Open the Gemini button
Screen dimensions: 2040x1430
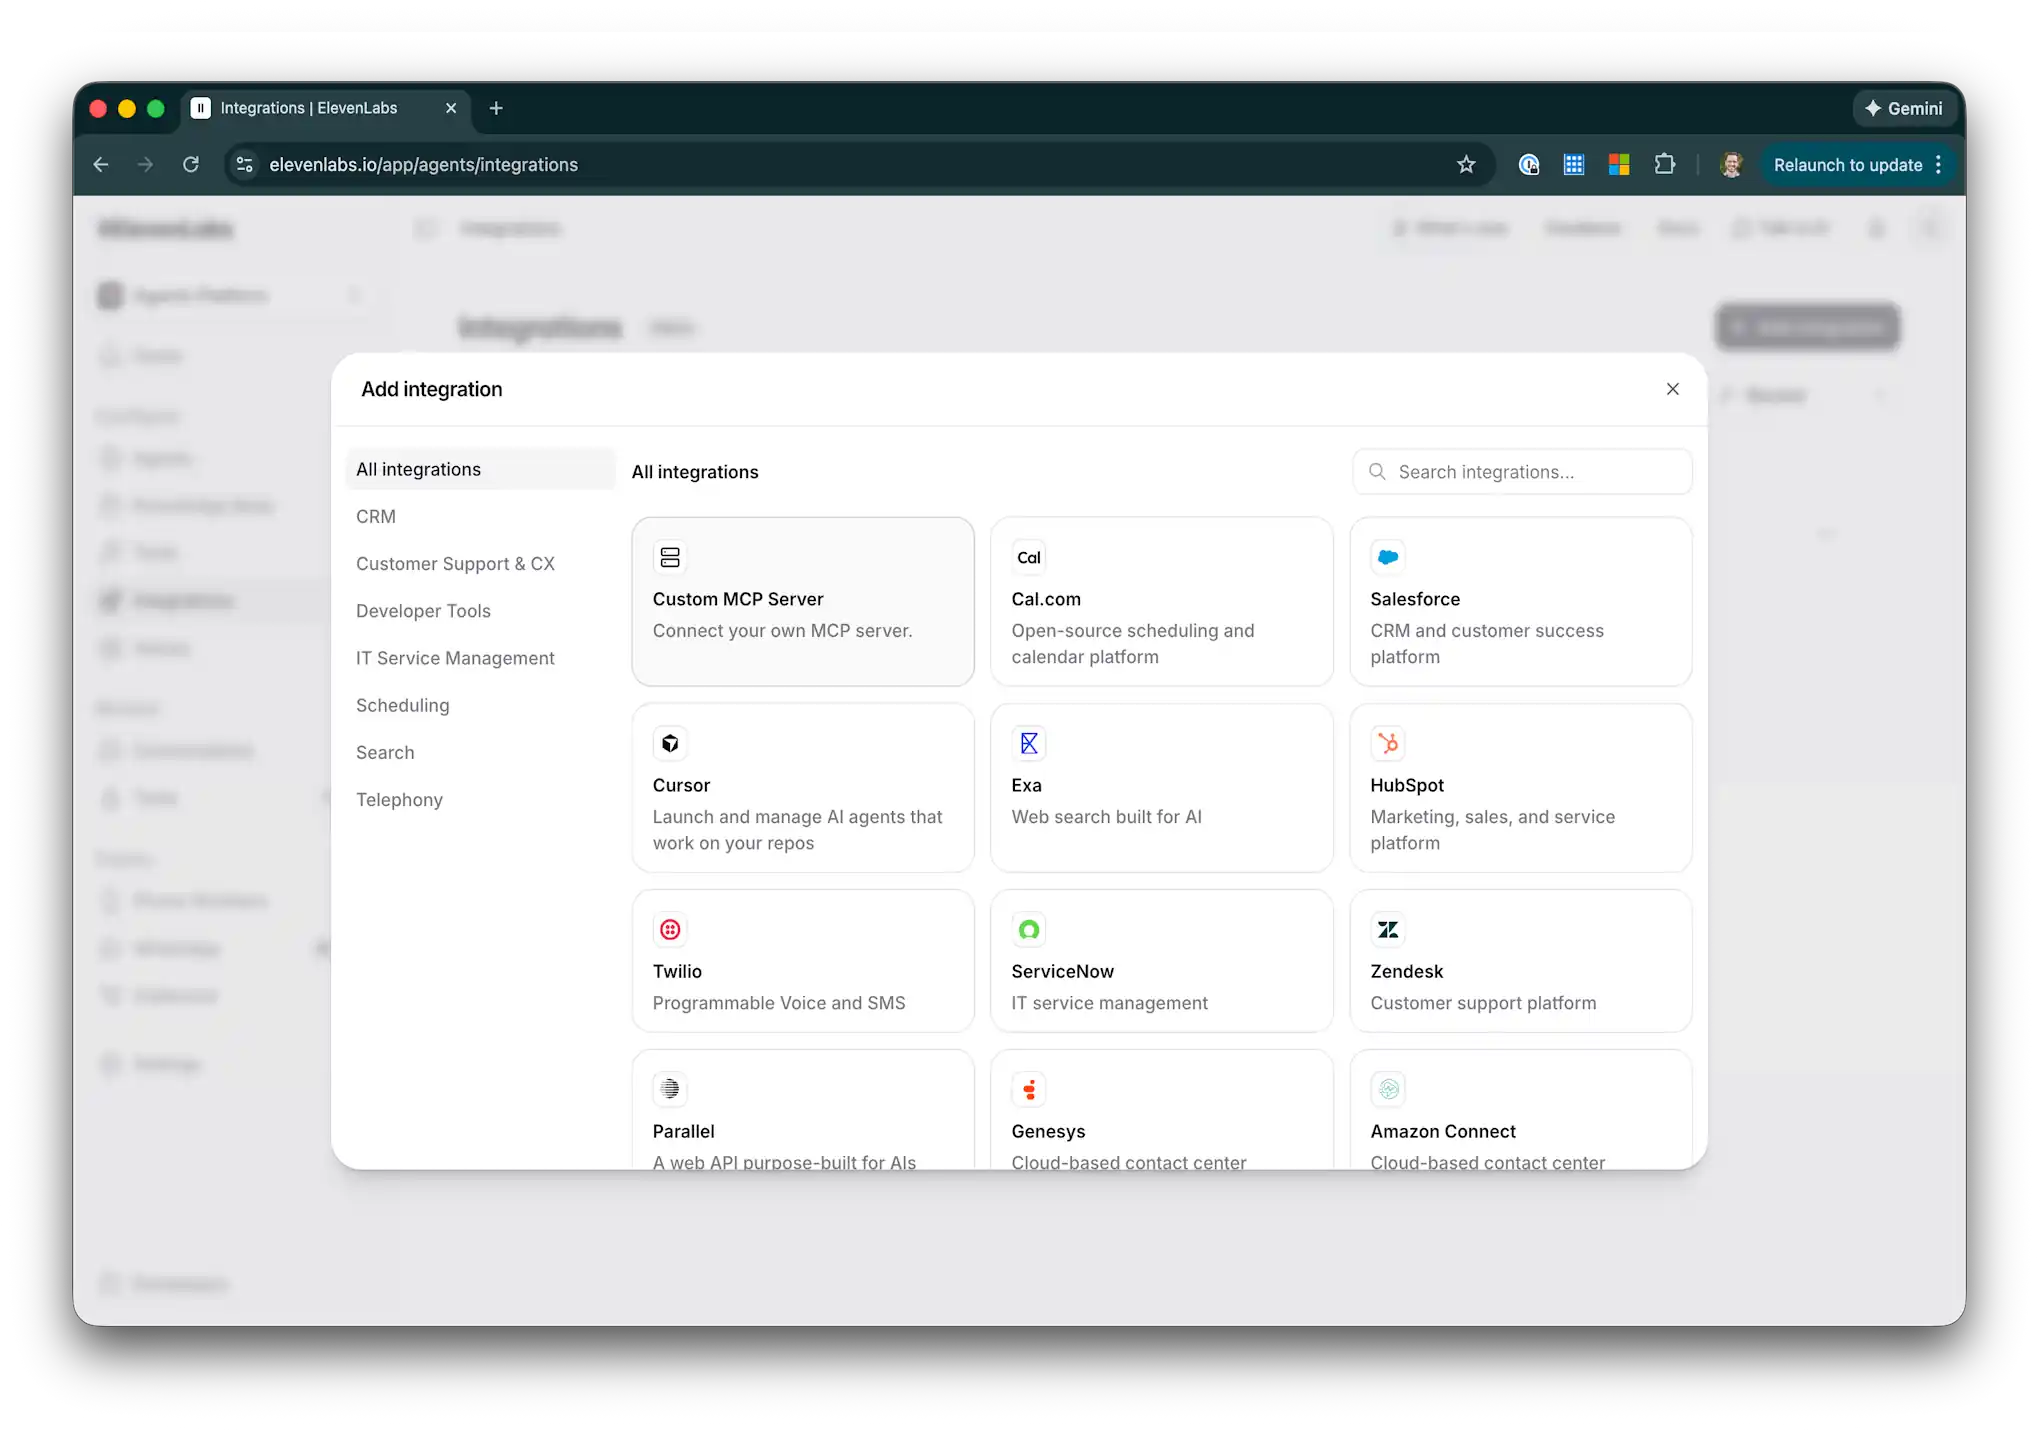pyautogui.click(x=1903, y=108)
